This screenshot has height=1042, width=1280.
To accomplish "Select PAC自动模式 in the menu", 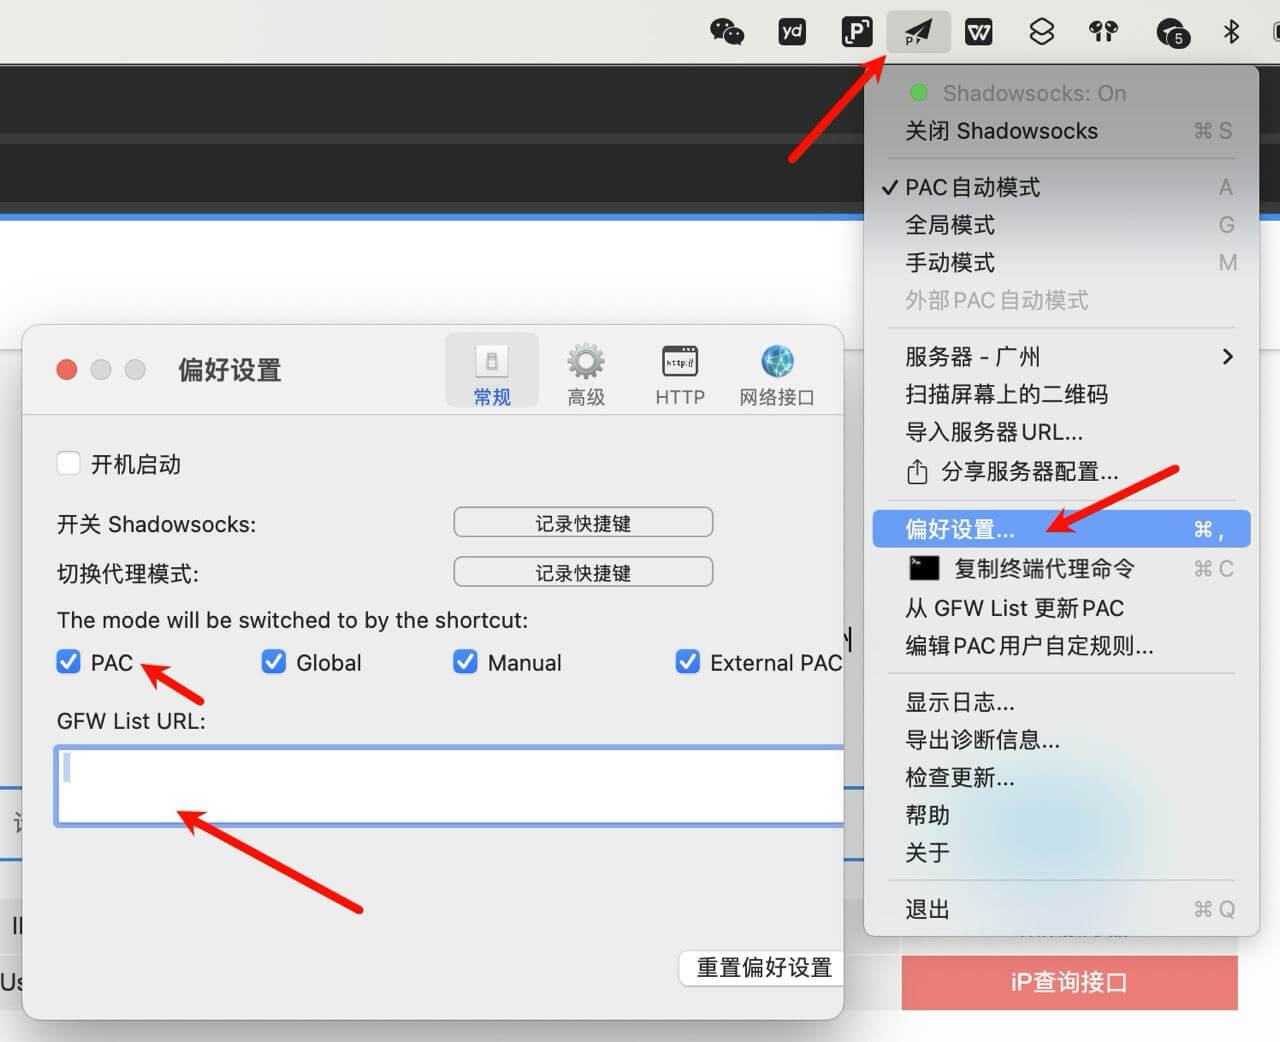I will tap(1061, 187).
